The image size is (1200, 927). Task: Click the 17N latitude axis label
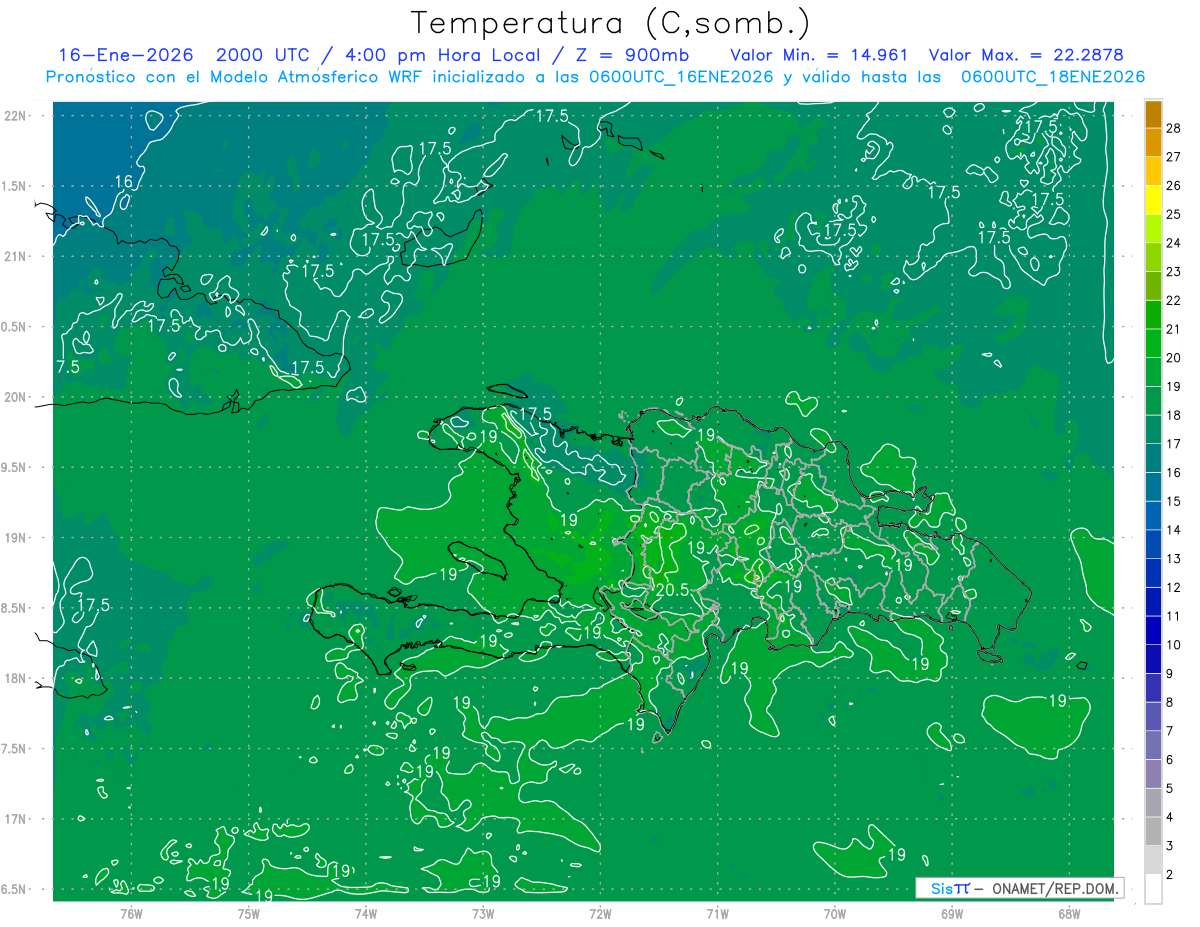(16, 819)
